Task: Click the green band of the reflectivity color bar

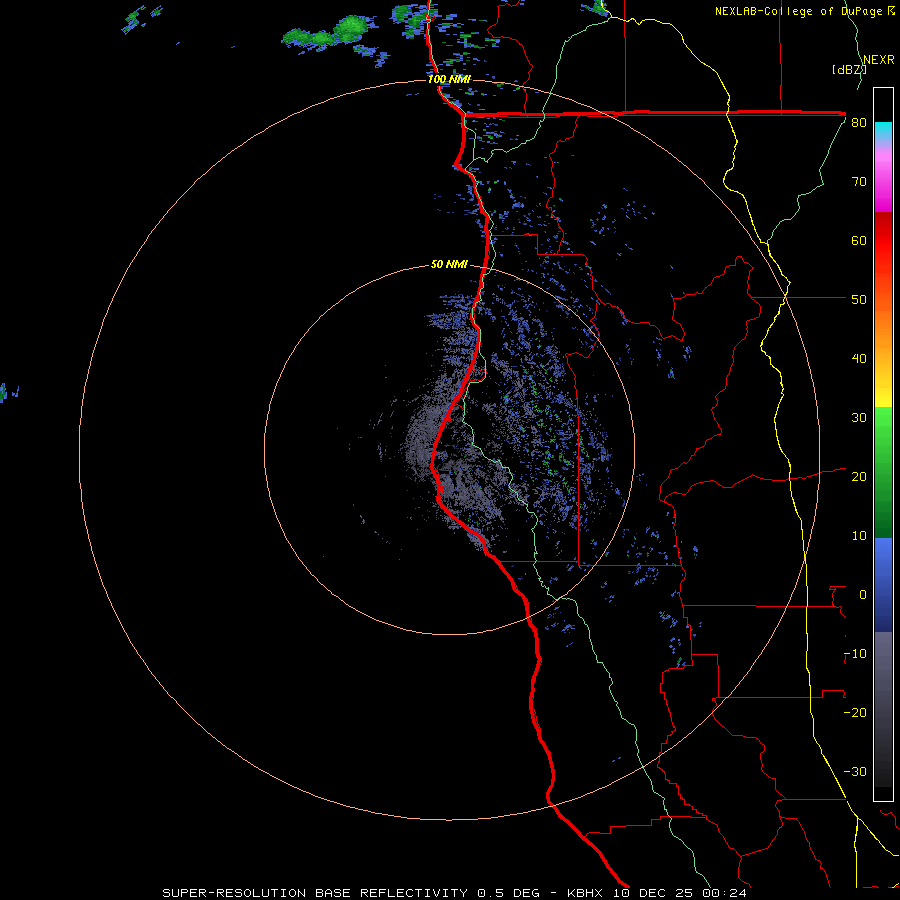Action: [883, 472]
